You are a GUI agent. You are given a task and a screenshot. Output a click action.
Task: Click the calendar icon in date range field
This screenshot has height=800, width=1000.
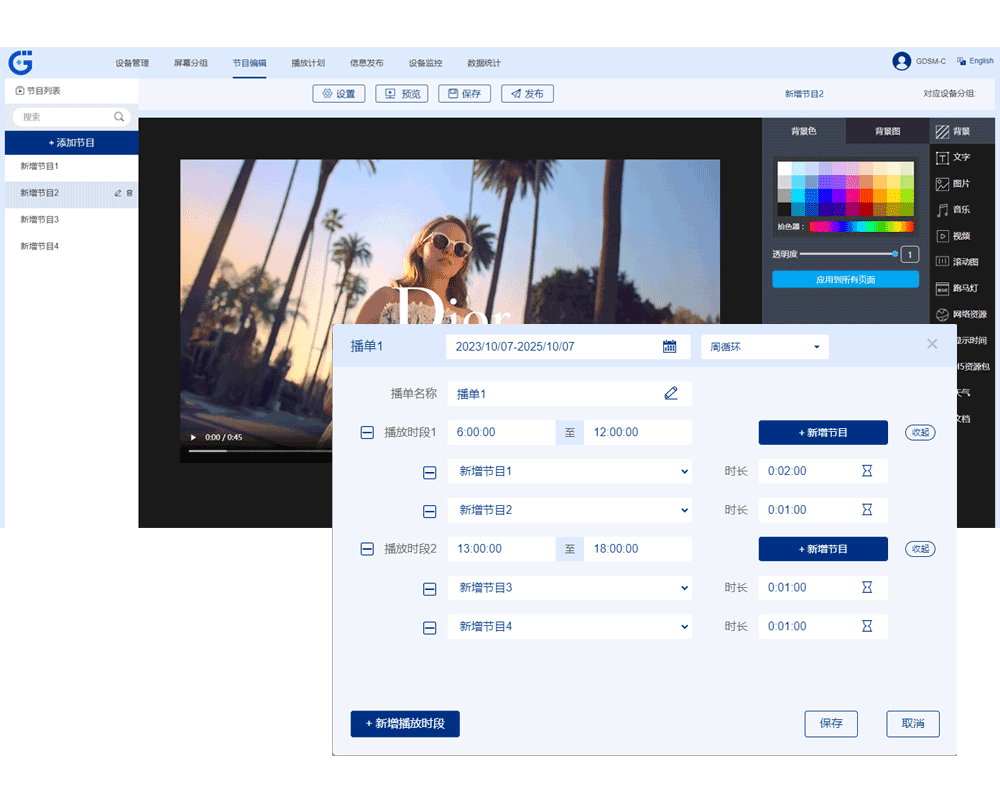coord(670,347)
